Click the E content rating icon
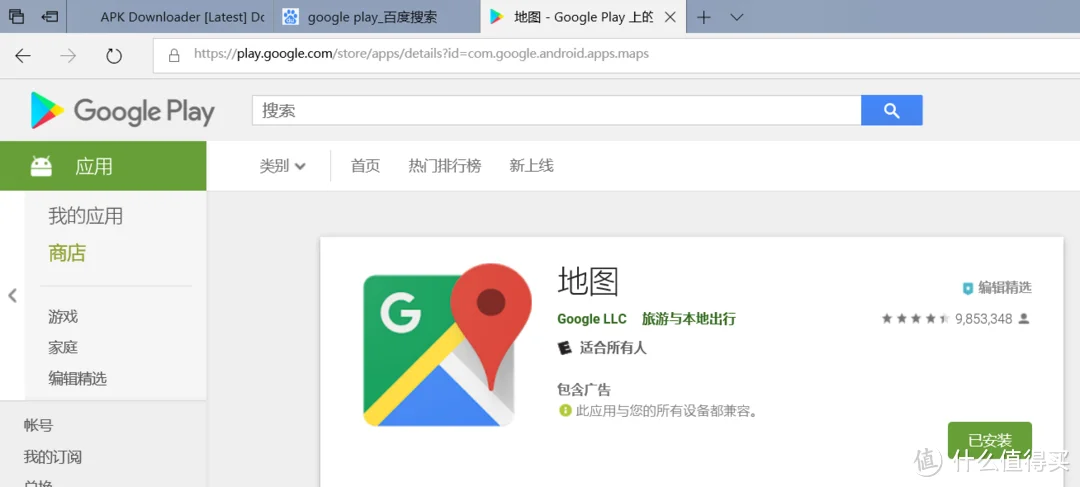The image size is (1080, 487). [x=564, y=348]
